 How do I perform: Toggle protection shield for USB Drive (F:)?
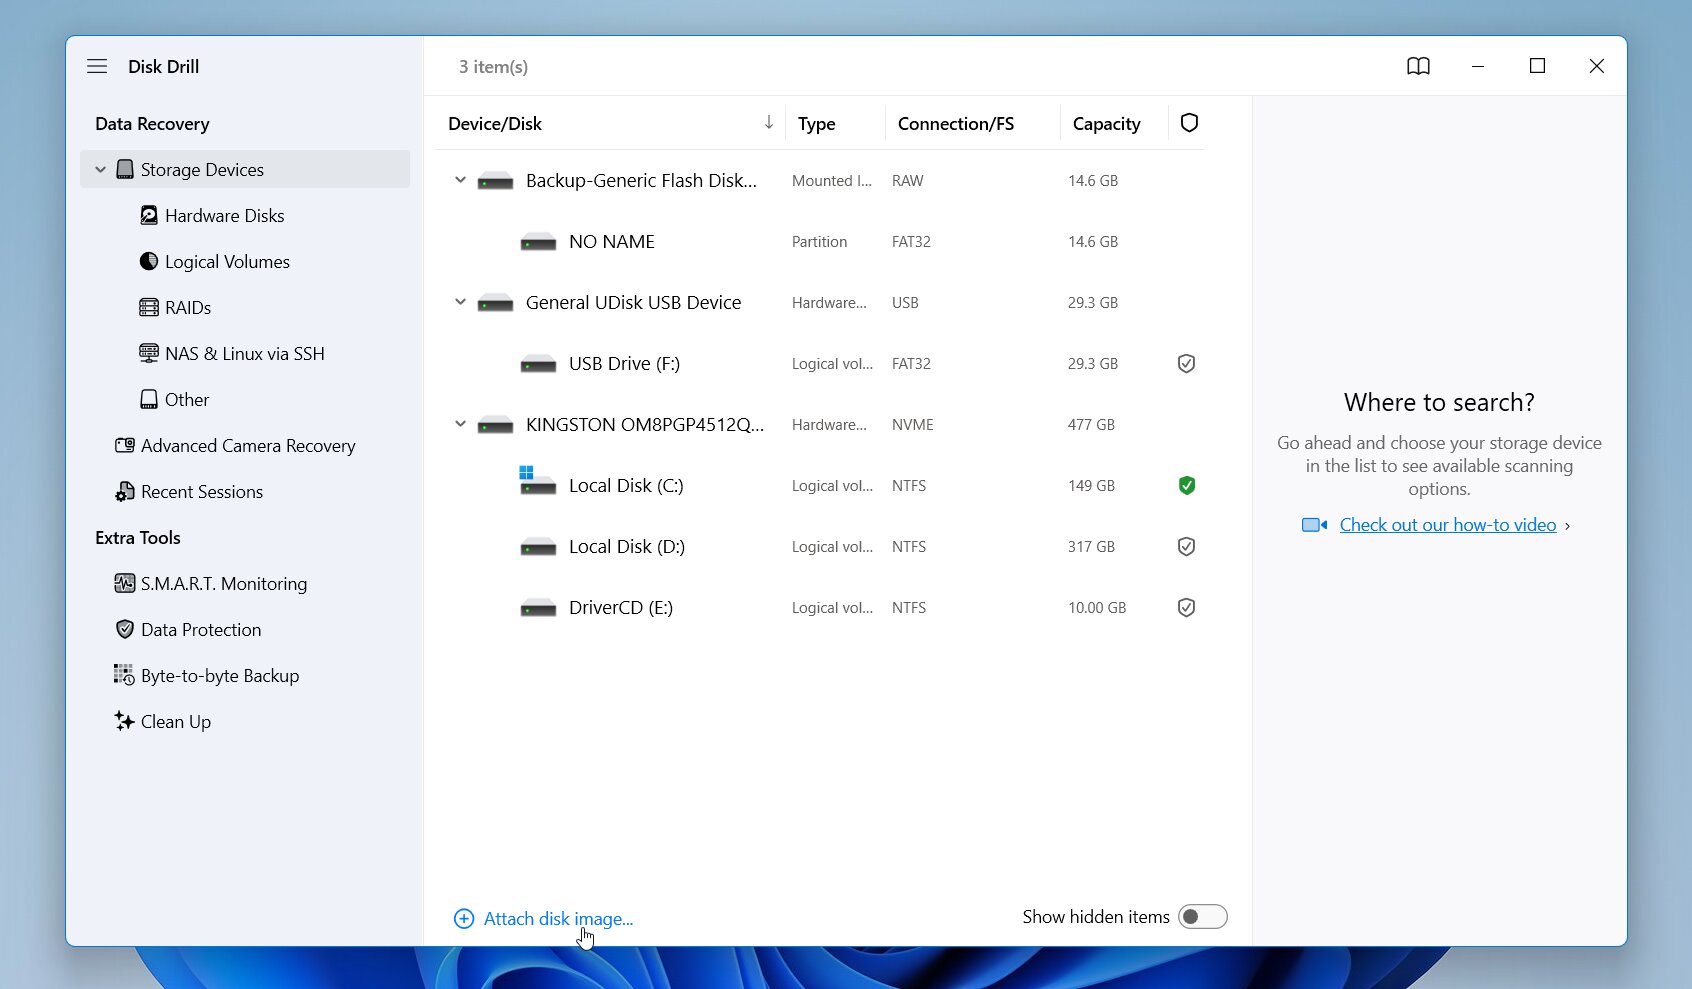coord(1186,363)
